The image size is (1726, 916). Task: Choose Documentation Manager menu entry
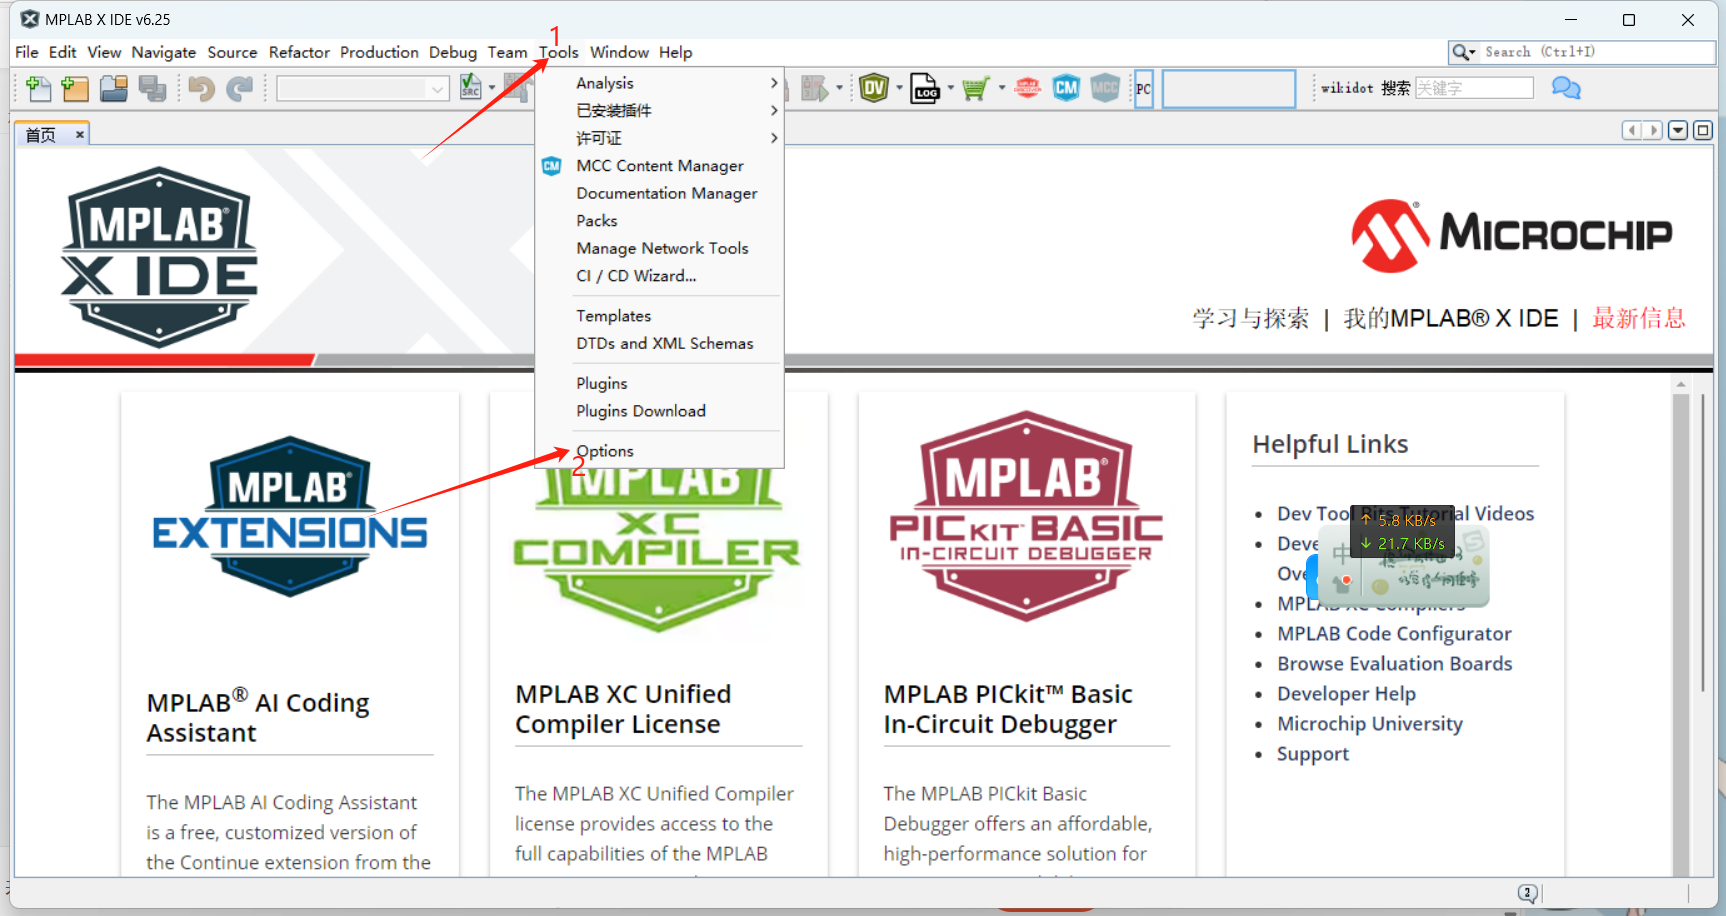660,193
